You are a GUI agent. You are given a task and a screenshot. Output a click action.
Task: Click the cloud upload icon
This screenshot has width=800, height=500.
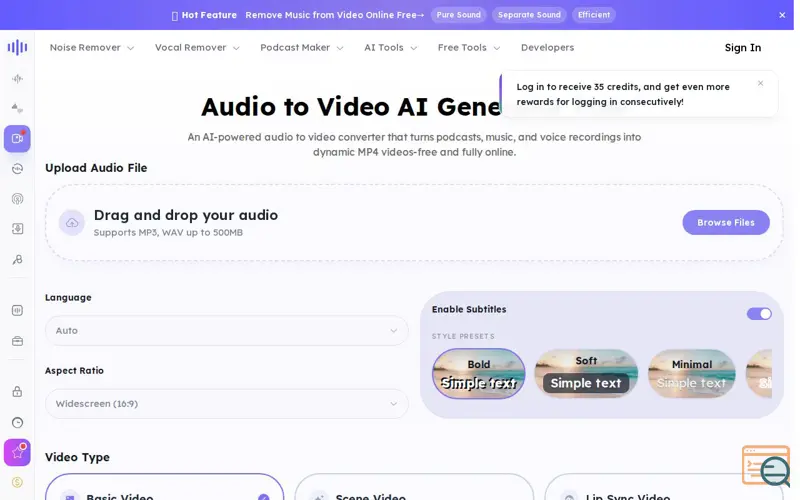71,222
